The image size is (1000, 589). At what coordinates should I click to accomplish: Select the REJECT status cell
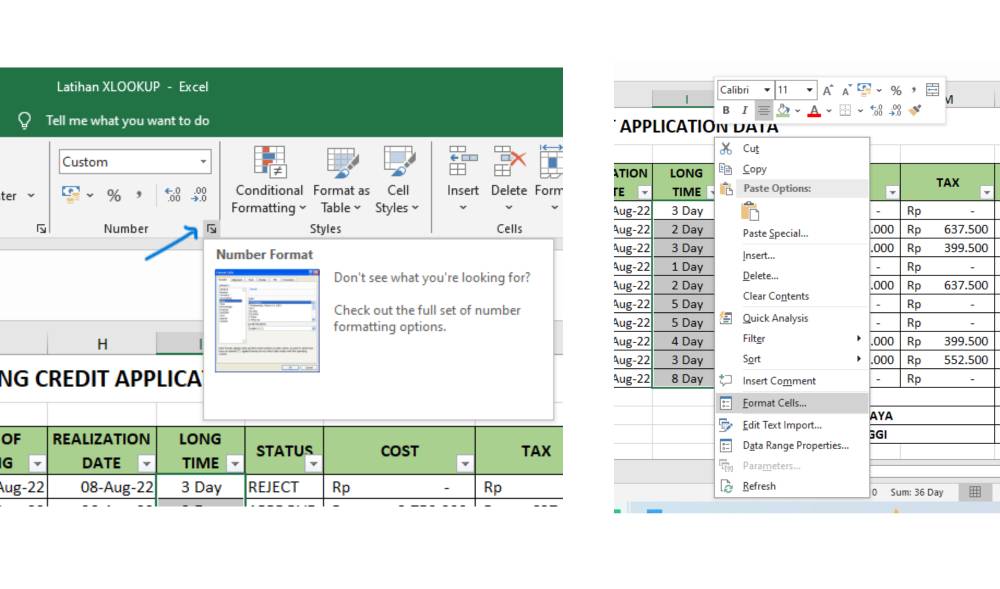tap(284, 487)
